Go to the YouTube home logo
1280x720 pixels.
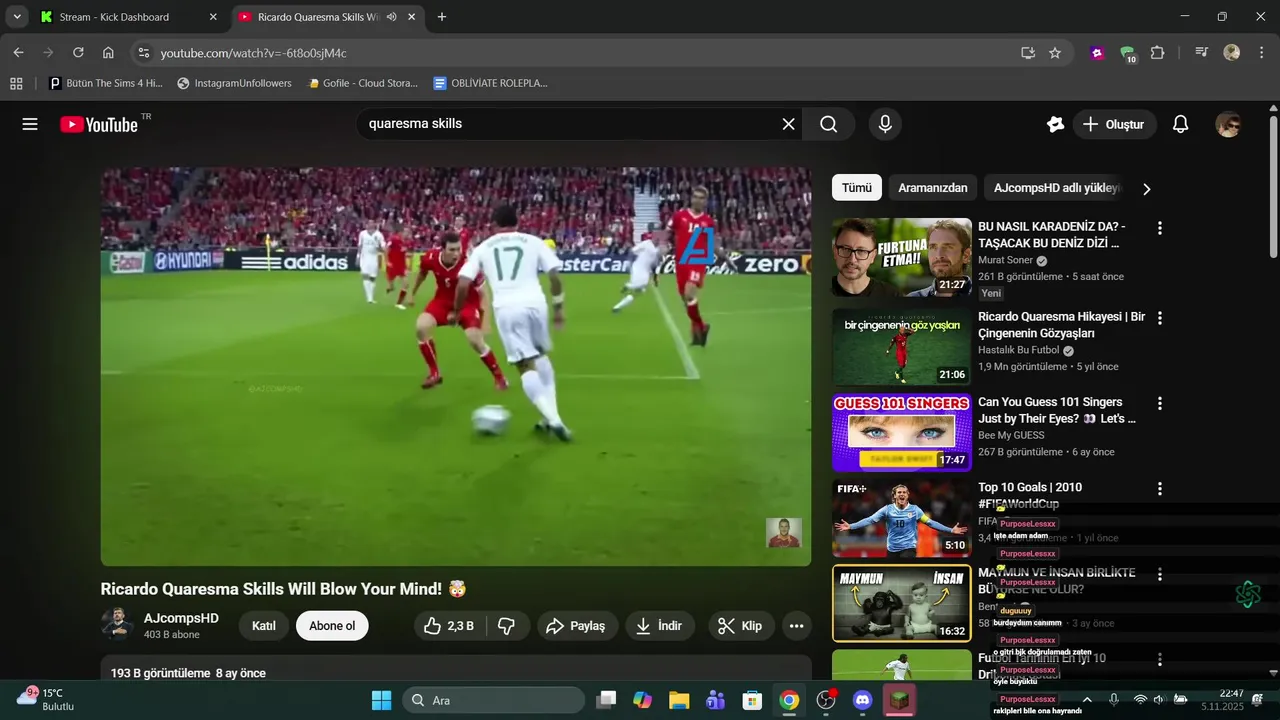coord(99,124)
